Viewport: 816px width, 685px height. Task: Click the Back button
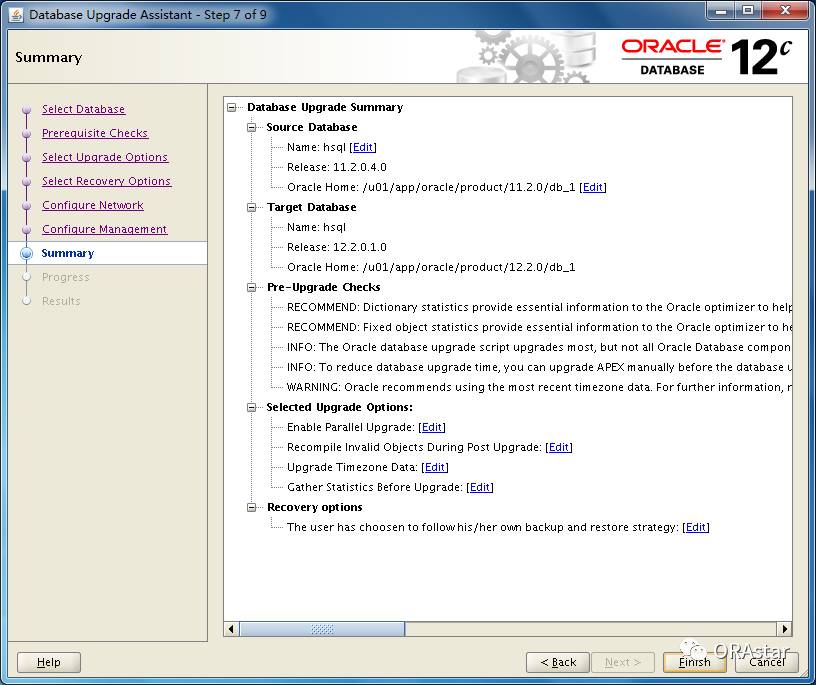point(558,663)
